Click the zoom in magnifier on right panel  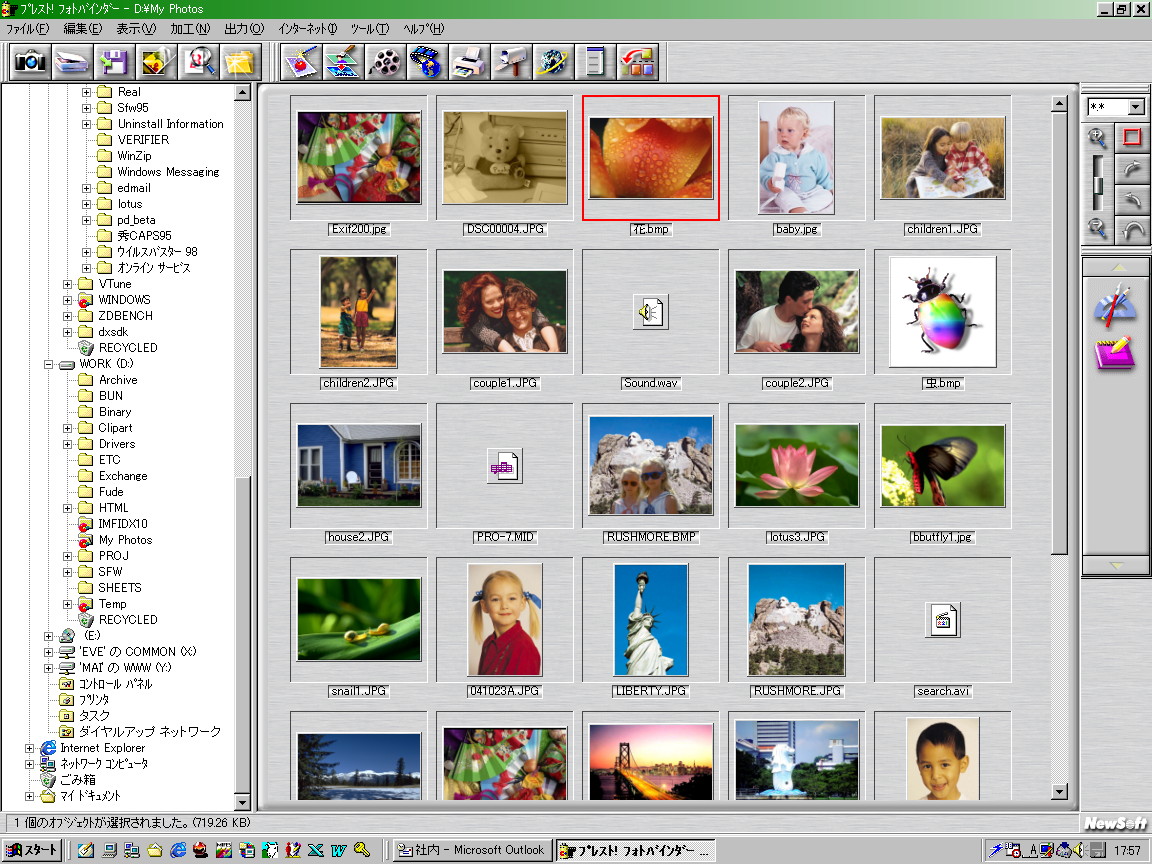pos(1098,139)
